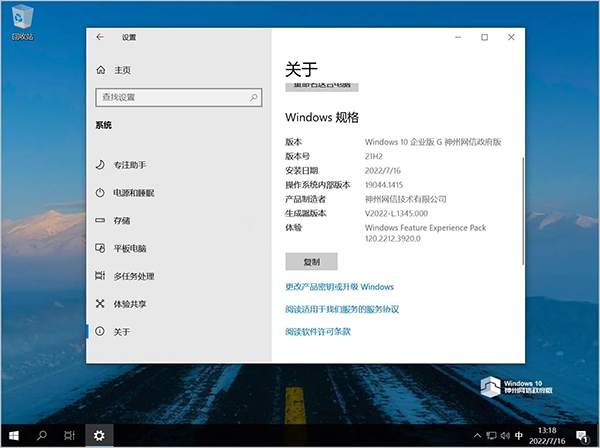Select 多任务处理 in the sidebar
This screenshot has width=600, height=448.
(x=134, y=276)
